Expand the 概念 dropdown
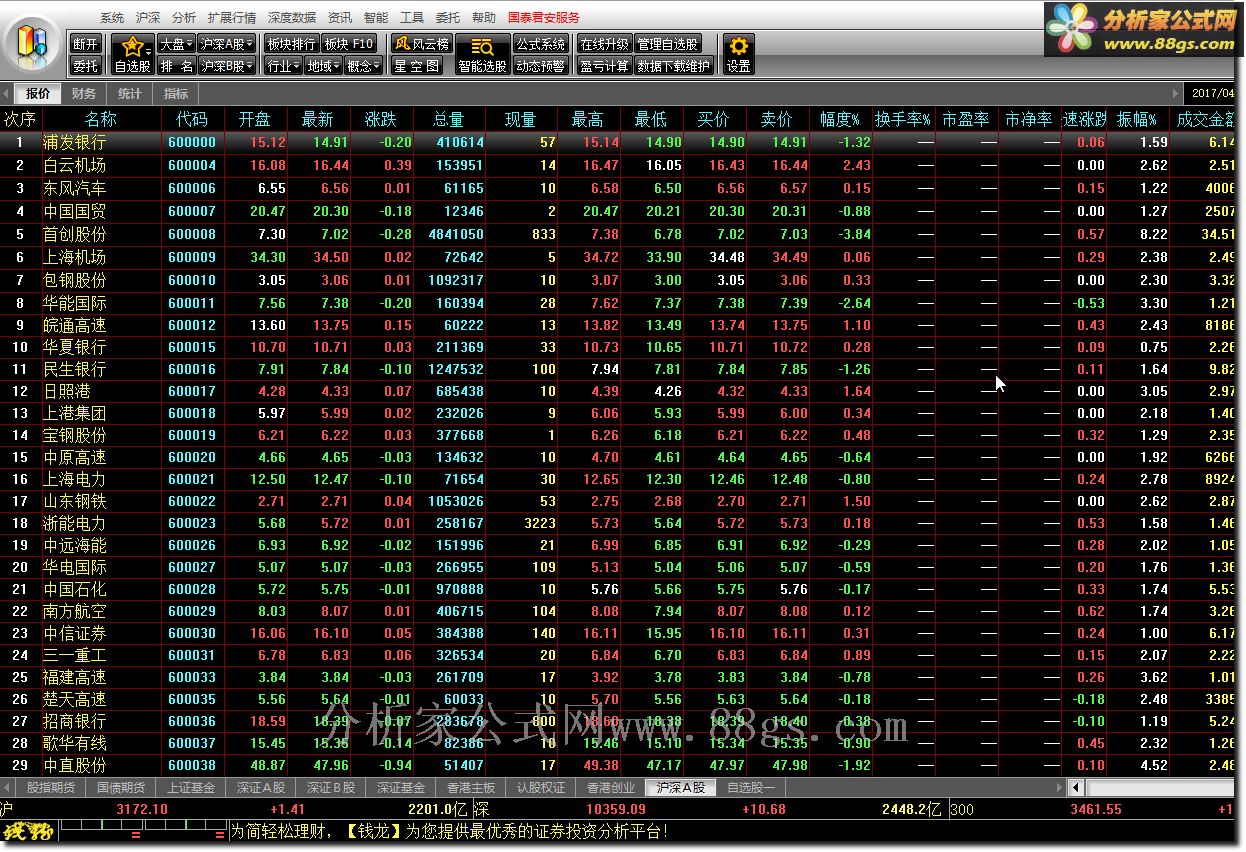The height and width of the screenshot is (852, 1246). click(363, 66)
